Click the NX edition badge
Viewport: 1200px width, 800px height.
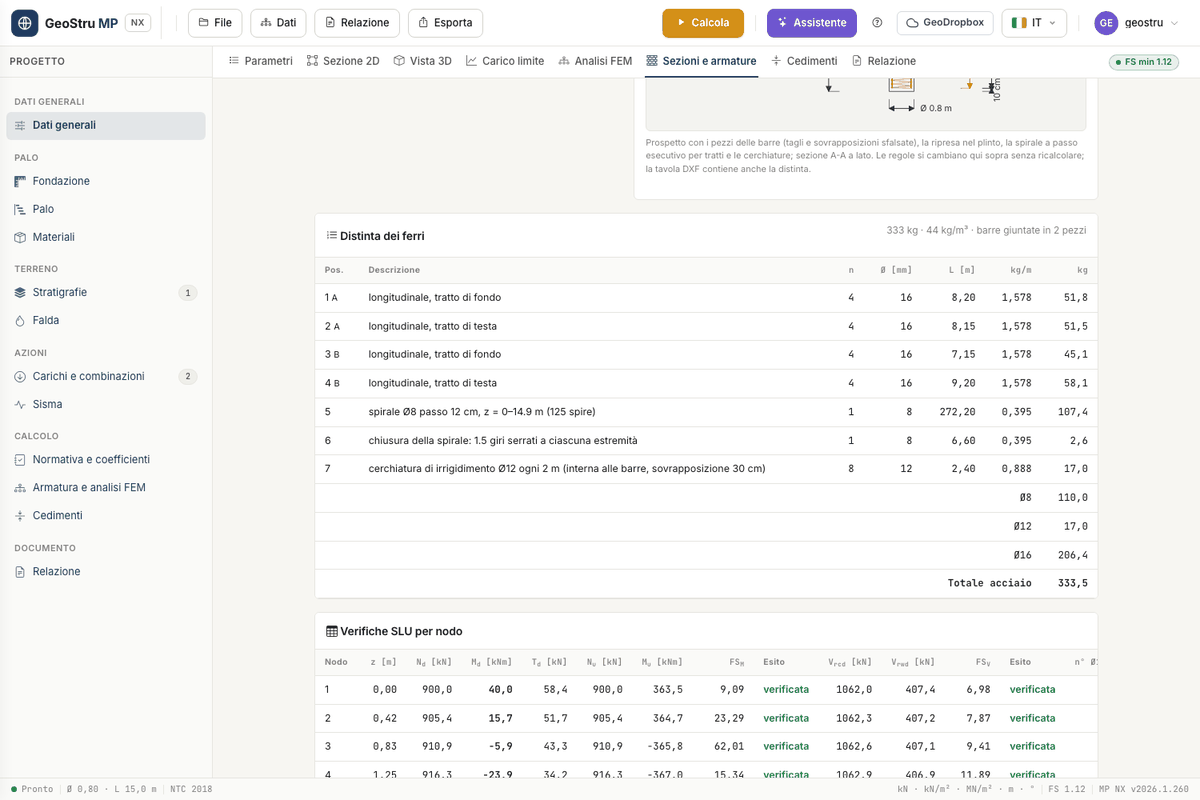[x=137, y=23]
